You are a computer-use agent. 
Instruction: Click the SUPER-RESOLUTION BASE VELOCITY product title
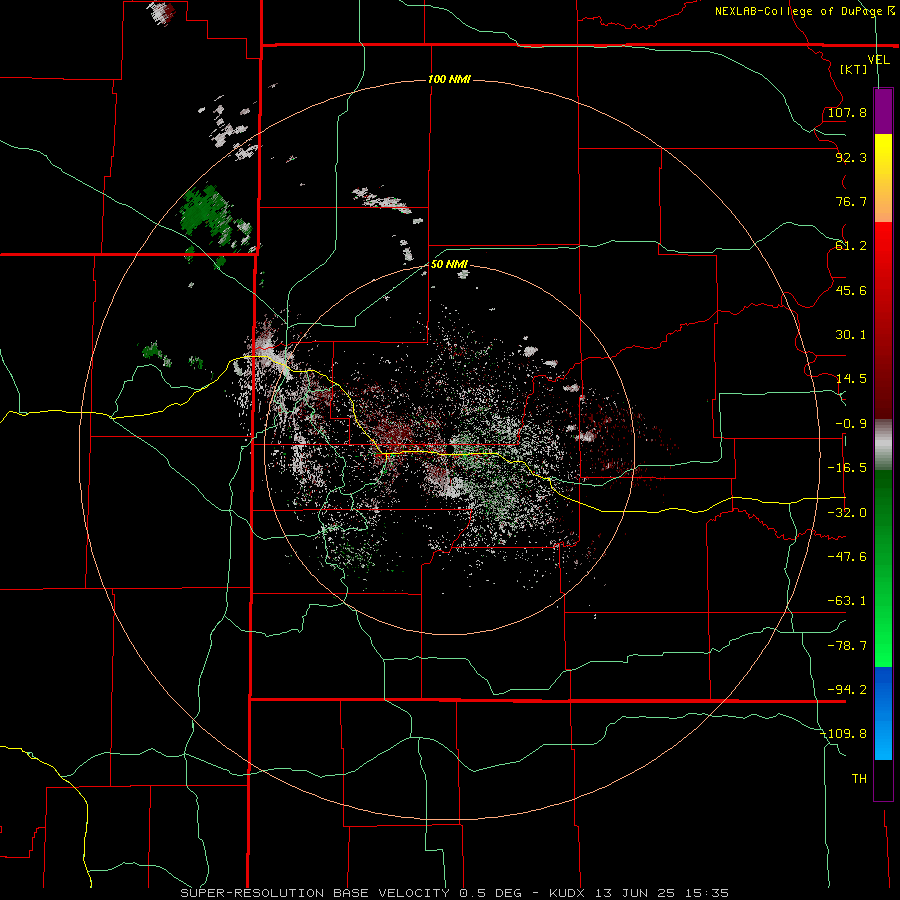coord(316,893)
